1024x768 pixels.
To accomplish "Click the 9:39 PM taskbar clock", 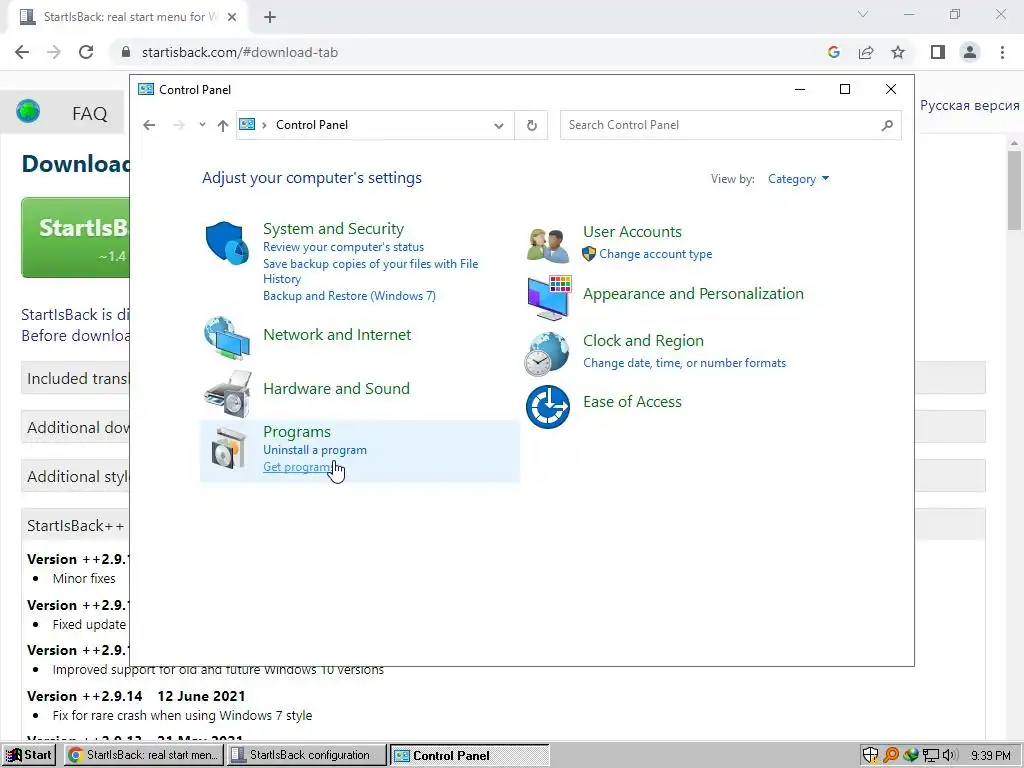I will 990,756.
